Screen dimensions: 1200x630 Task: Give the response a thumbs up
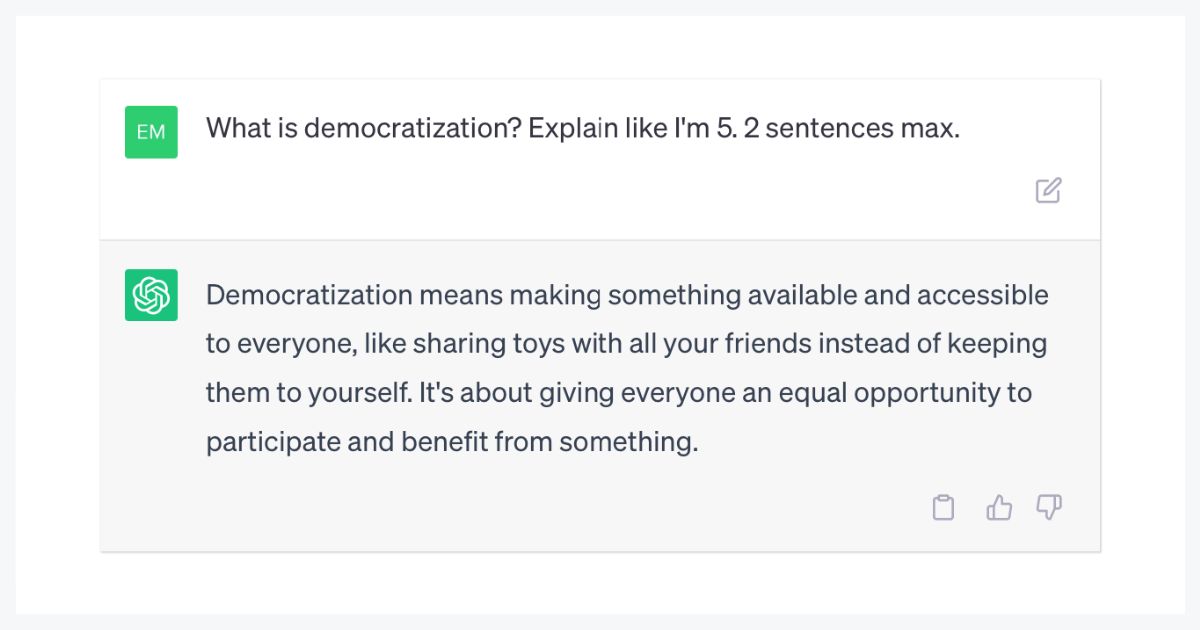[x=999, y=508]
